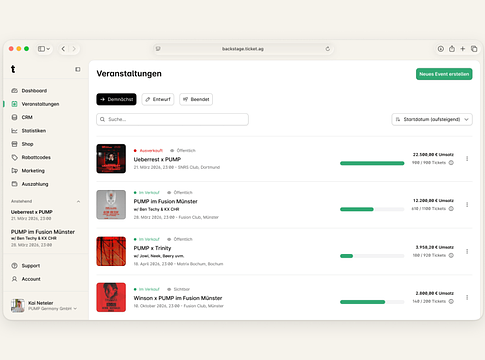Click Öffentlich visibility label of PUMP im Fusion Münster
The width and height of the screenshot is (485, 360).
[x=183, y=193]
